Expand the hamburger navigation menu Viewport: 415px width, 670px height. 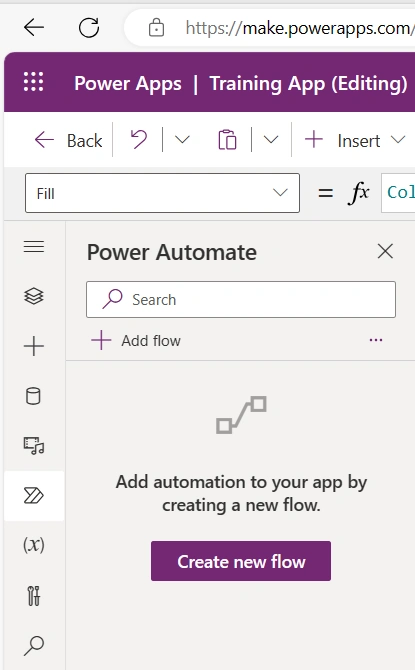[x=34, y=247]
